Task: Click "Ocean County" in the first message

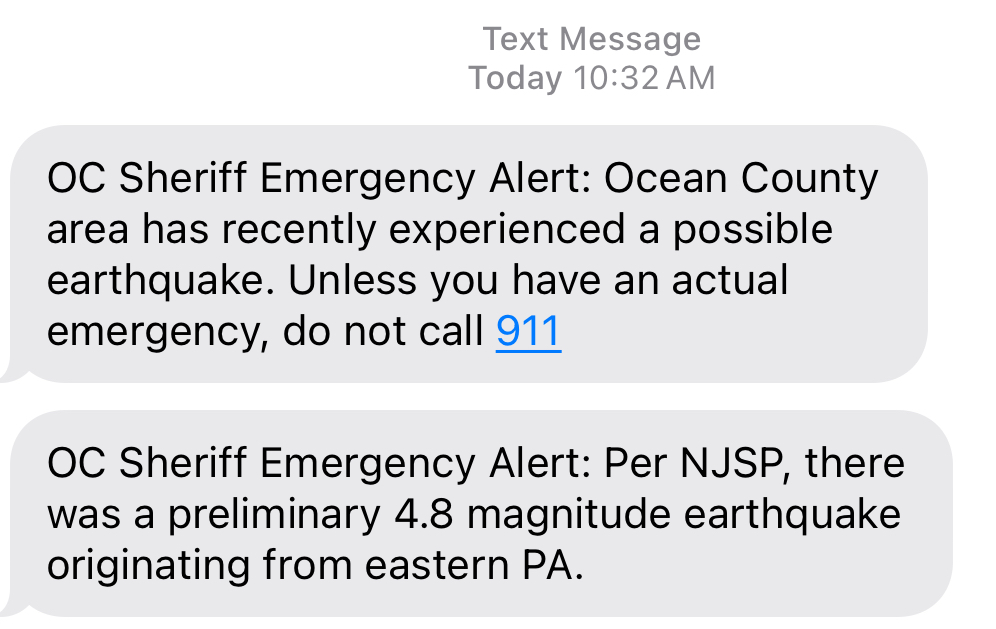Action: tap(741, 180)
